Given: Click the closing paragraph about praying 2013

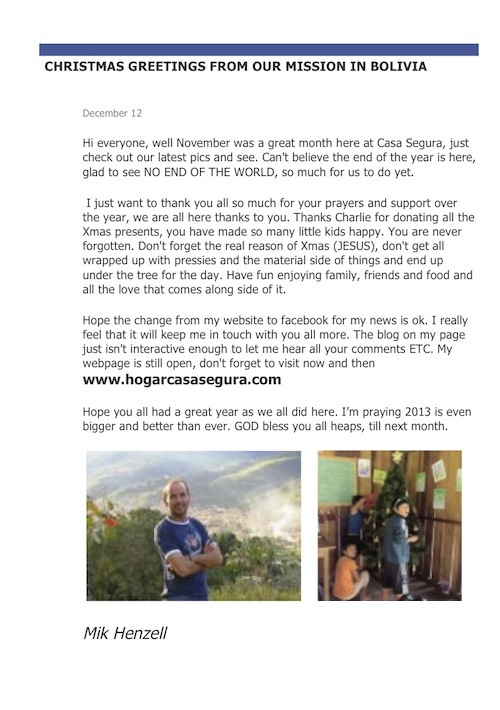Looking at the screenshot, I should tap(277, 419).
